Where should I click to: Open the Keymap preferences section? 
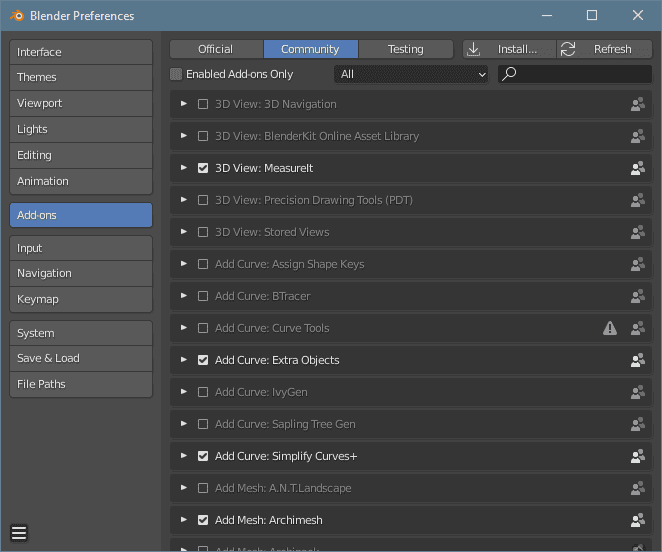[x=81, y=299]
